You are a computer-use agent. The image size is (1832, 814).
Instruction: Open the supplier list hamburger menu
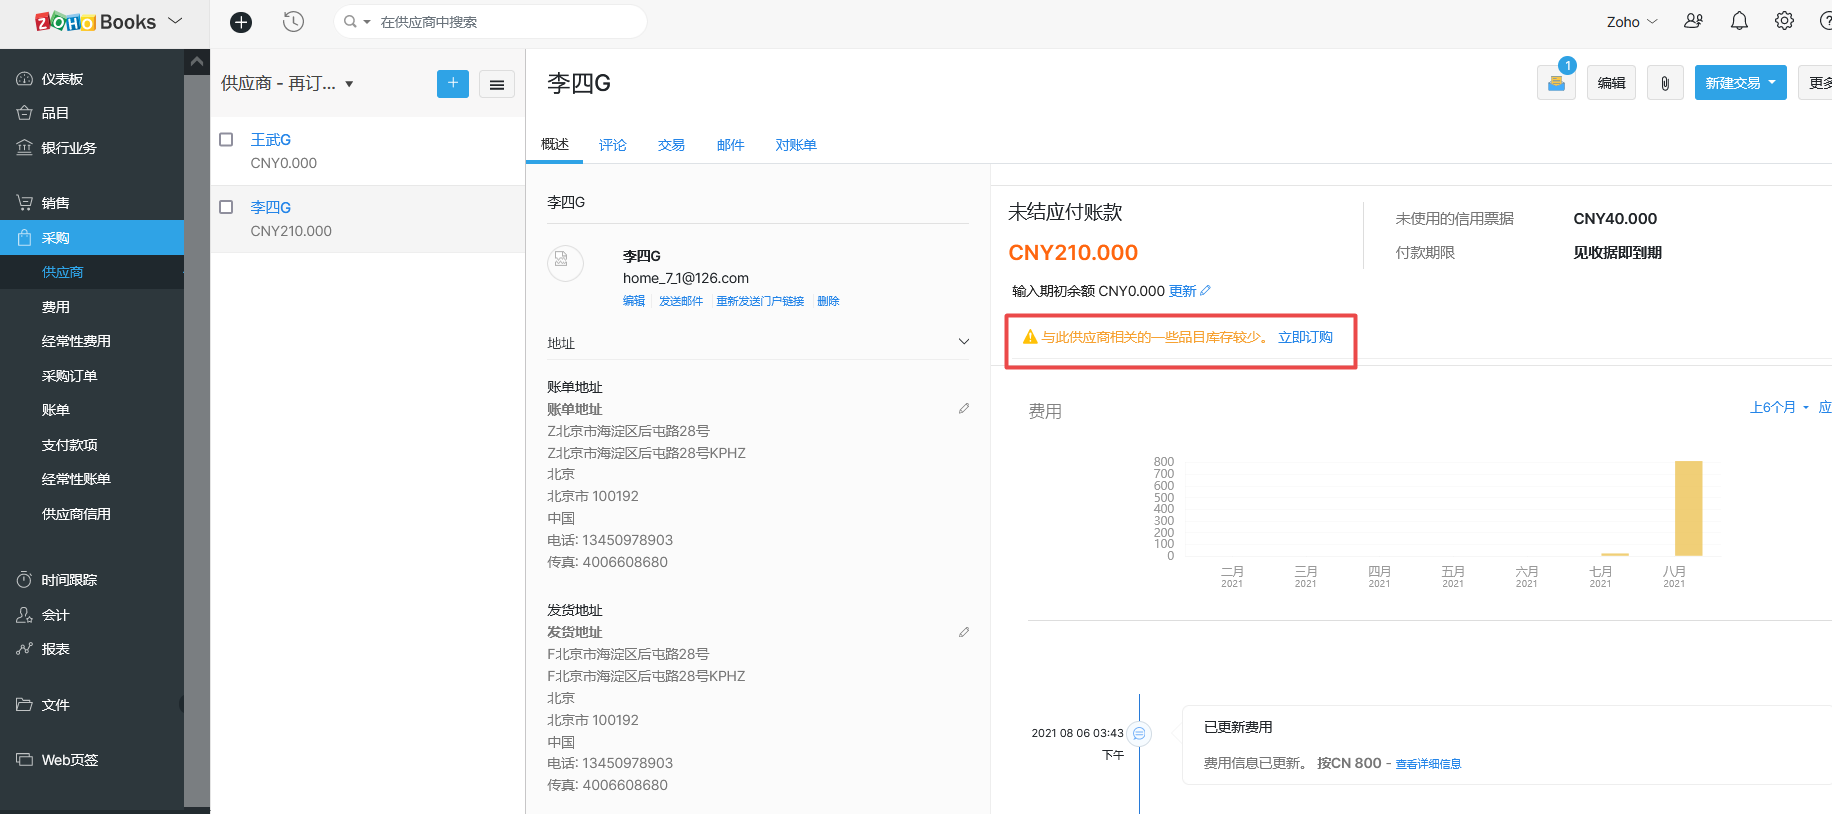pos(497,85)
